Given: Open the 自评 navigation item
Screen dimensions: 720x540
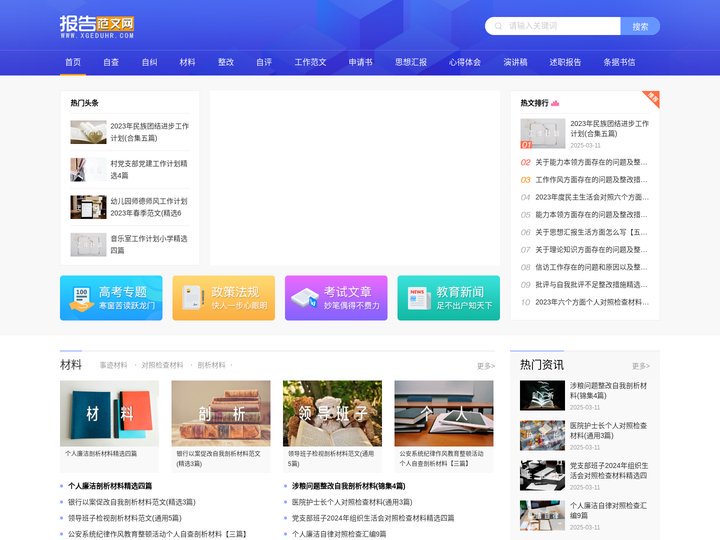Looking at the screenshot, I should (x=264, y=62).
